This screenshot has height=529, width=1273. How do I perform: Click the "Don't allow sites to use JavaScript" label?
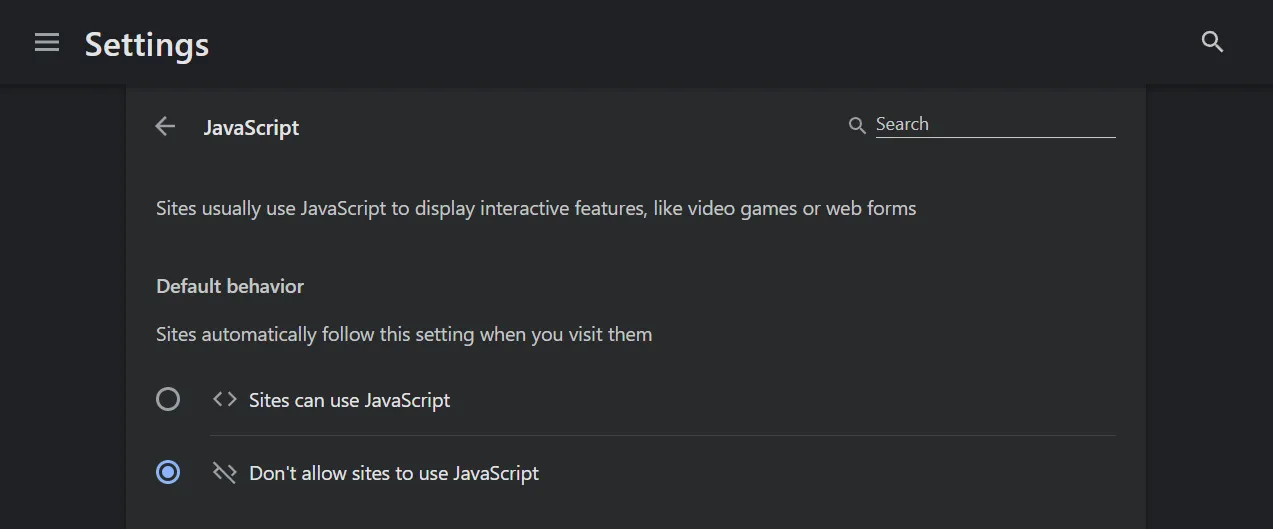(394, 474)
